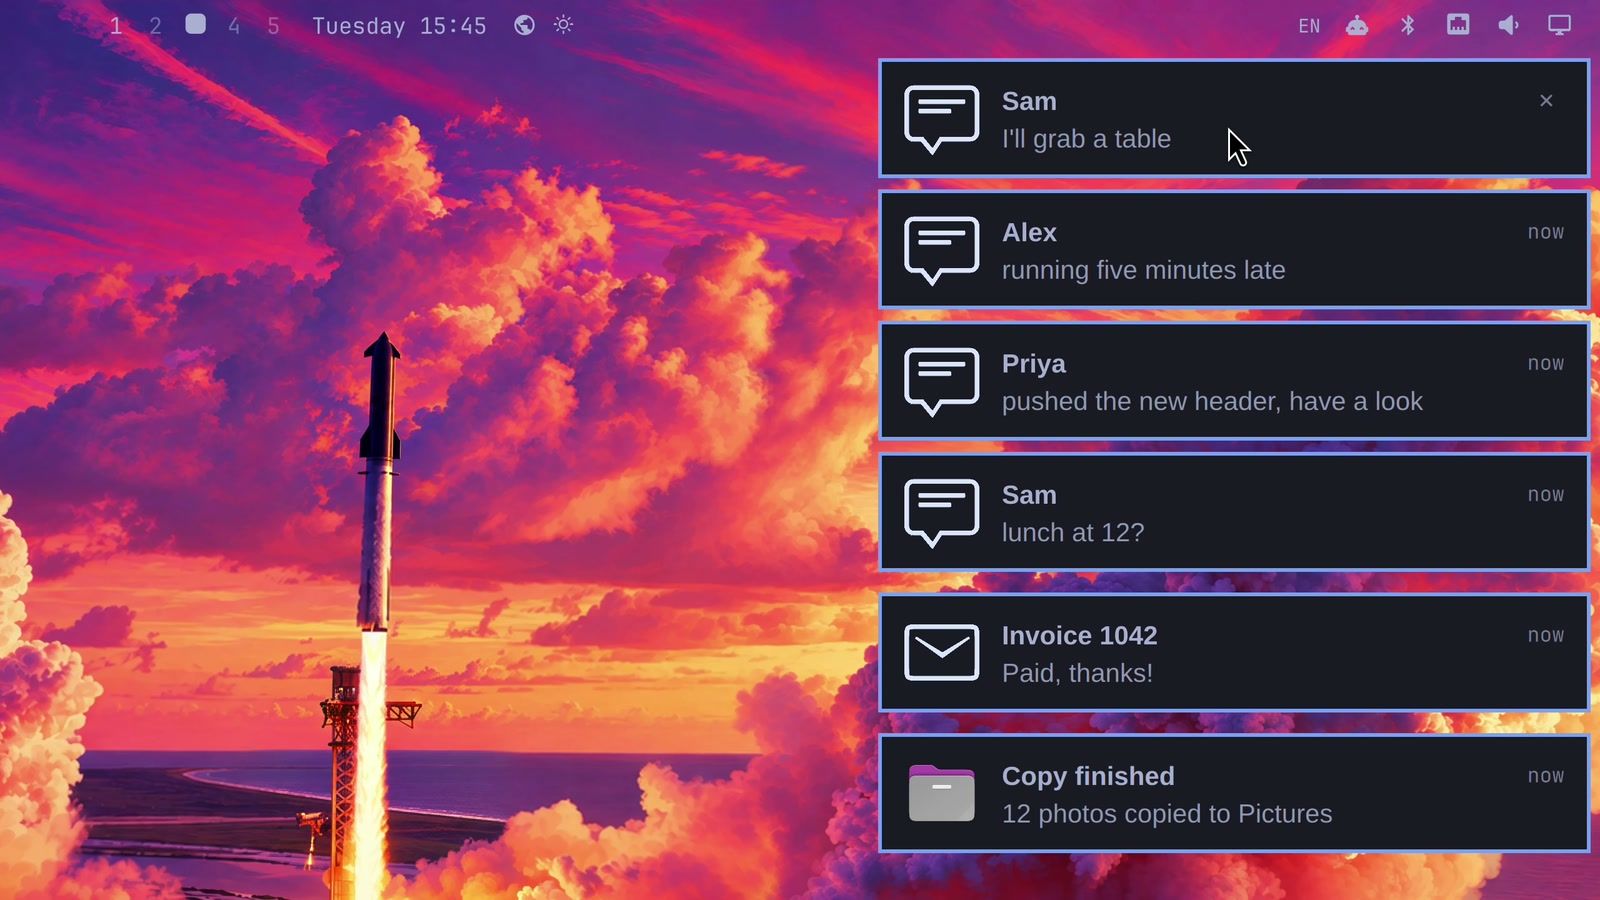Open Alex's "running five minutes late" message
The image size is (1600, 900).
point(1143,270)
